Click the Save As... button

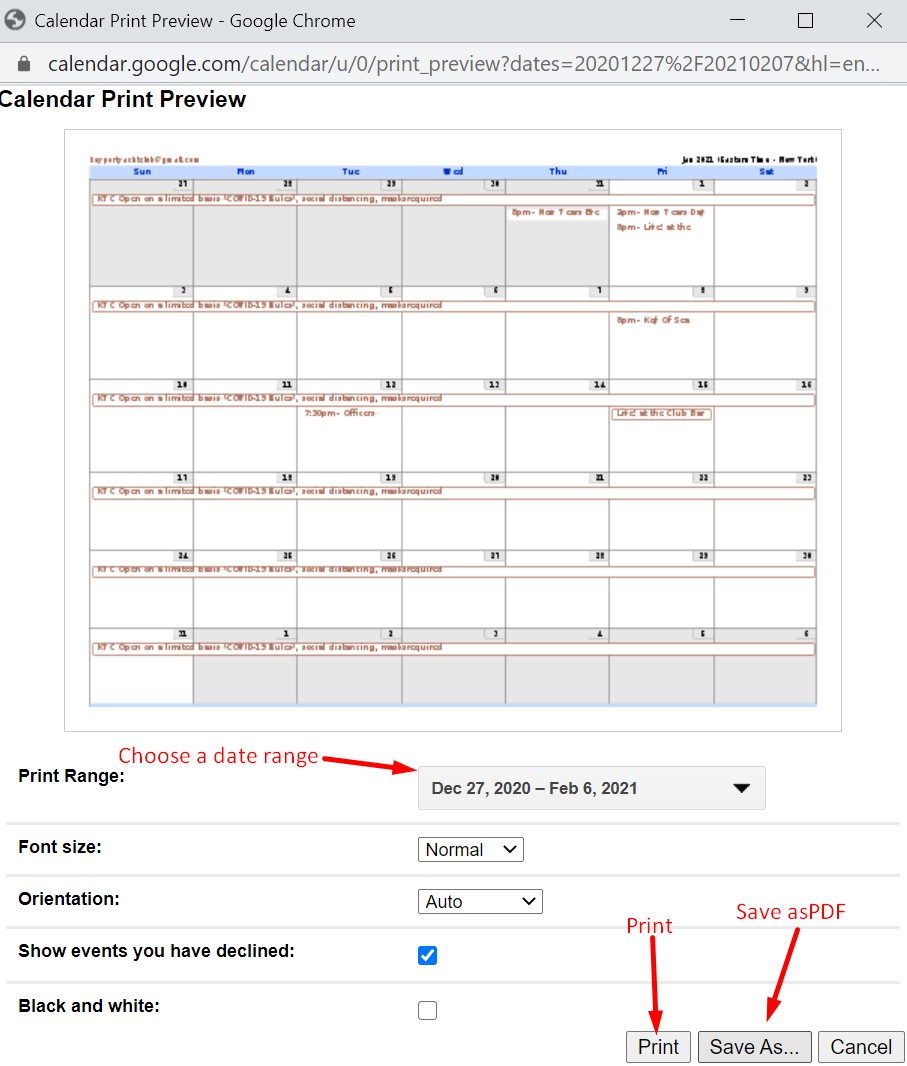[x=754, y=1047]
